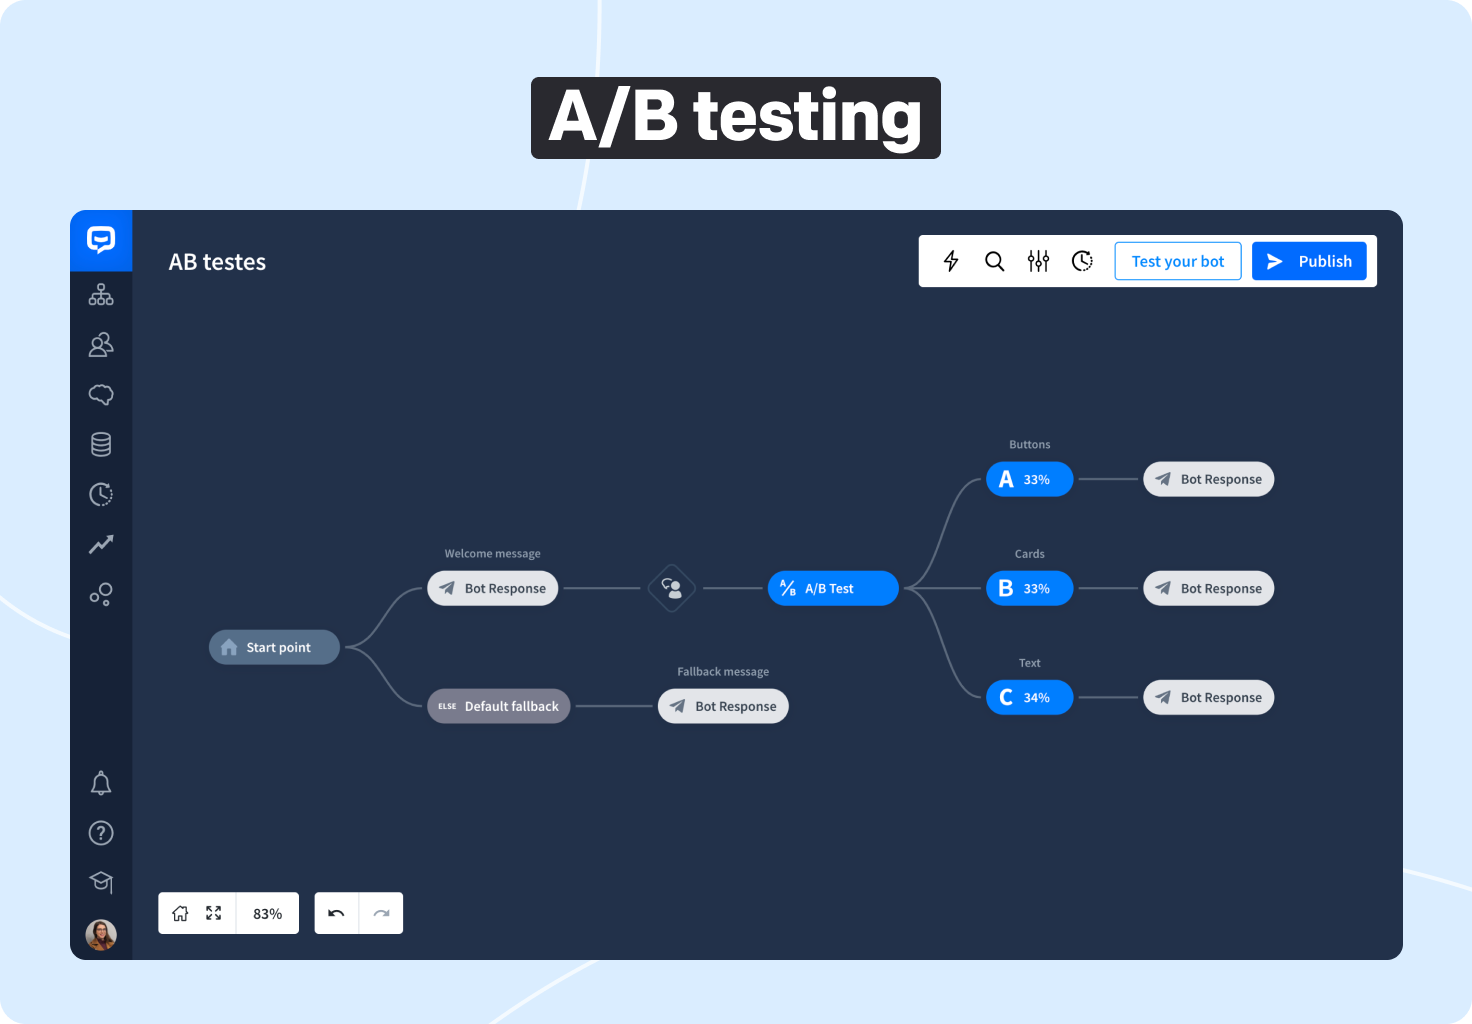Open the analytics trend icon in the sidebar
Image resolution: width=1472 pixels, height=1024 pixels.
point(100,543)
